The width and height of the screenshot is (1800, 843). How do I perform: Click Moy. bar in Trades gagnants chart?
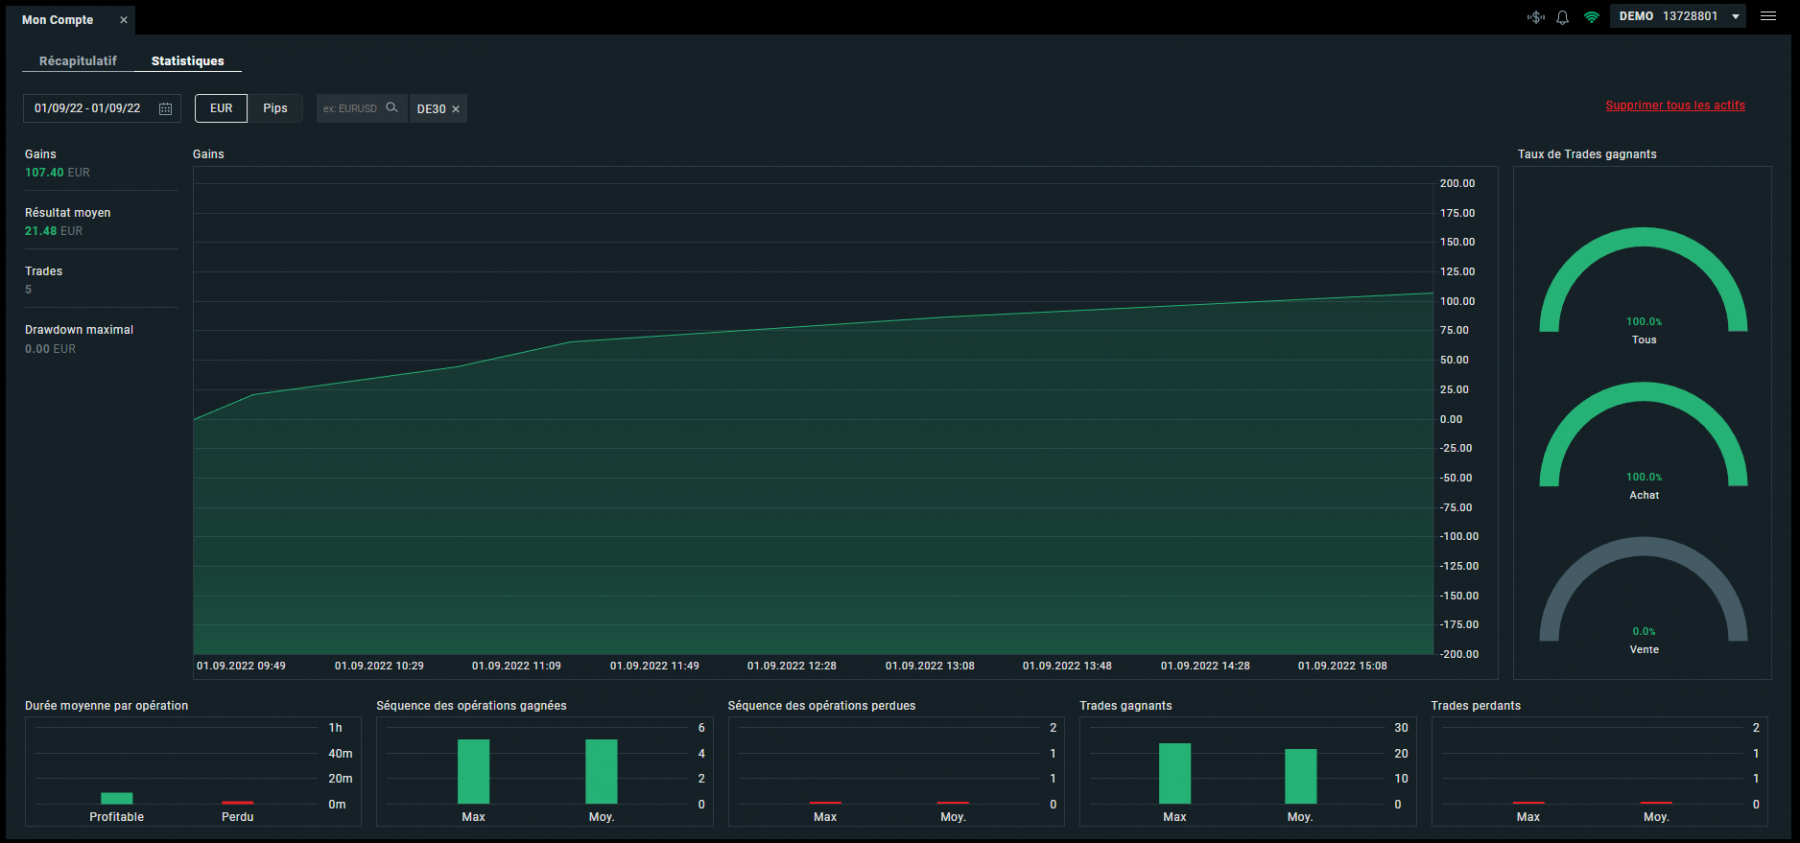pos(1301,776)
